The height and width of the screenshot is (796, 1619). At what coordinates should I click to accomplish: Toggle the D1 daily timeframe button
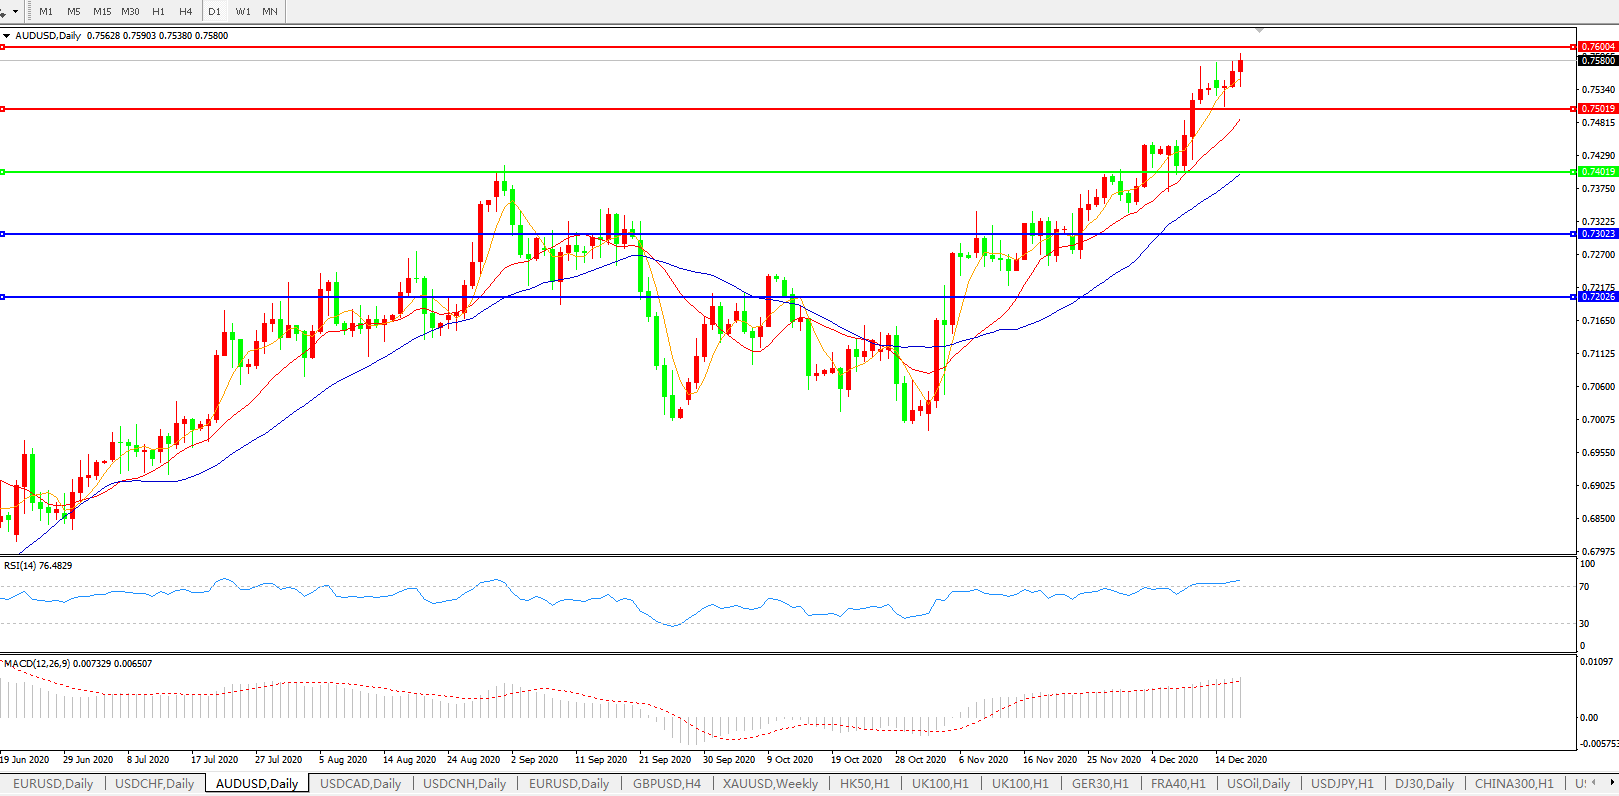pyautogui.click(x=214, y=11)
